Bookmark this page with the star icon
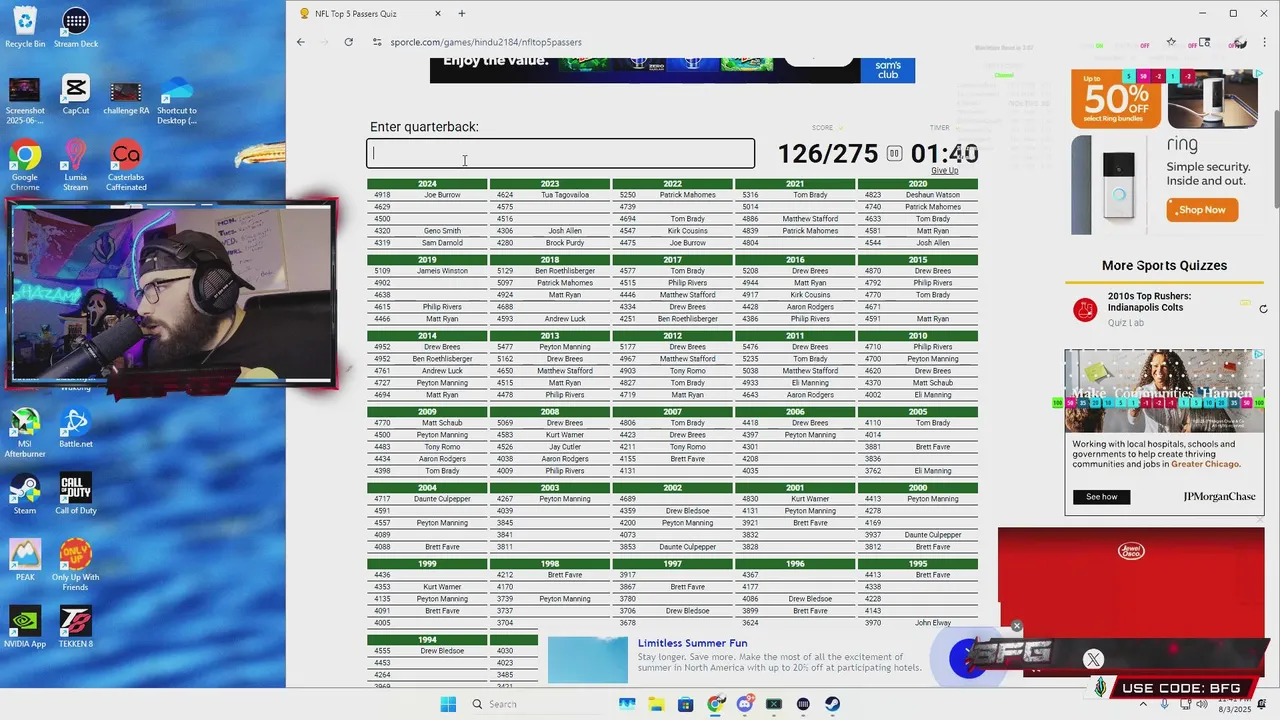Screen dimensions: 1280x720 click(1171, 43)
